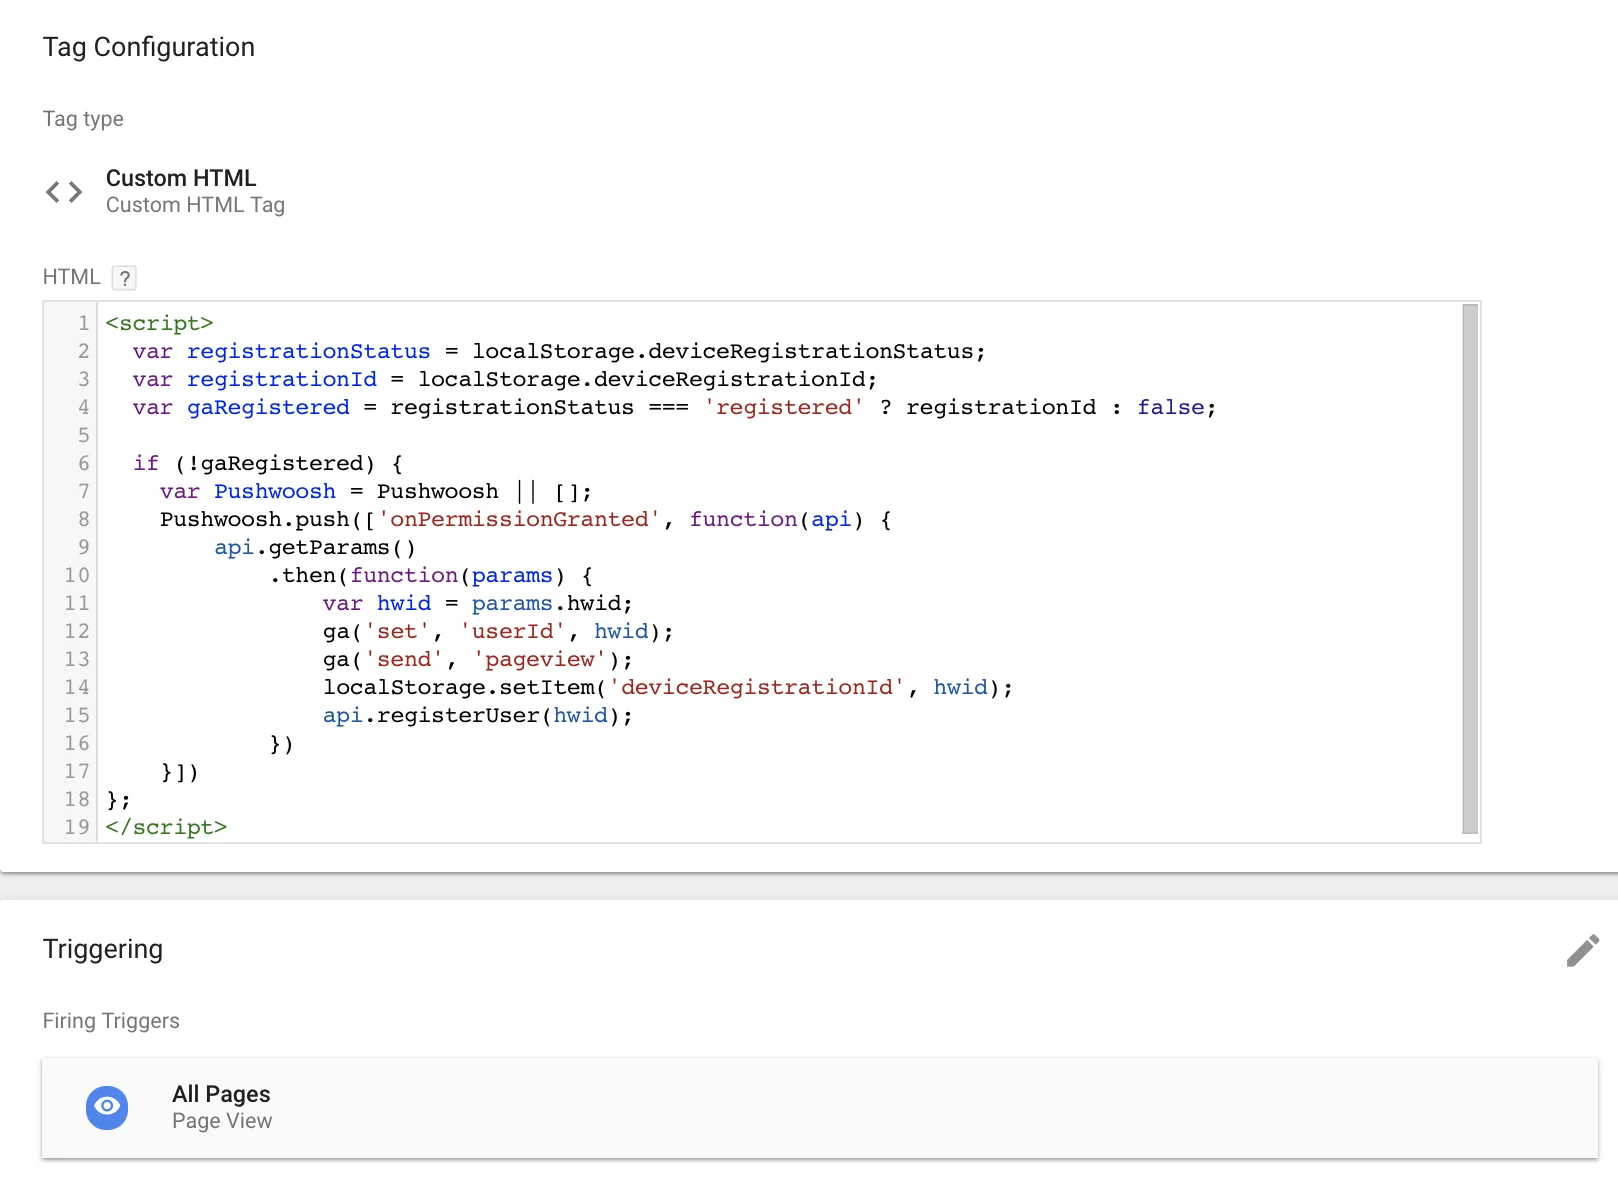Click the closing script tag on line 19
The height and width of the screenshot is (1188, 1618).
(166, 827)
